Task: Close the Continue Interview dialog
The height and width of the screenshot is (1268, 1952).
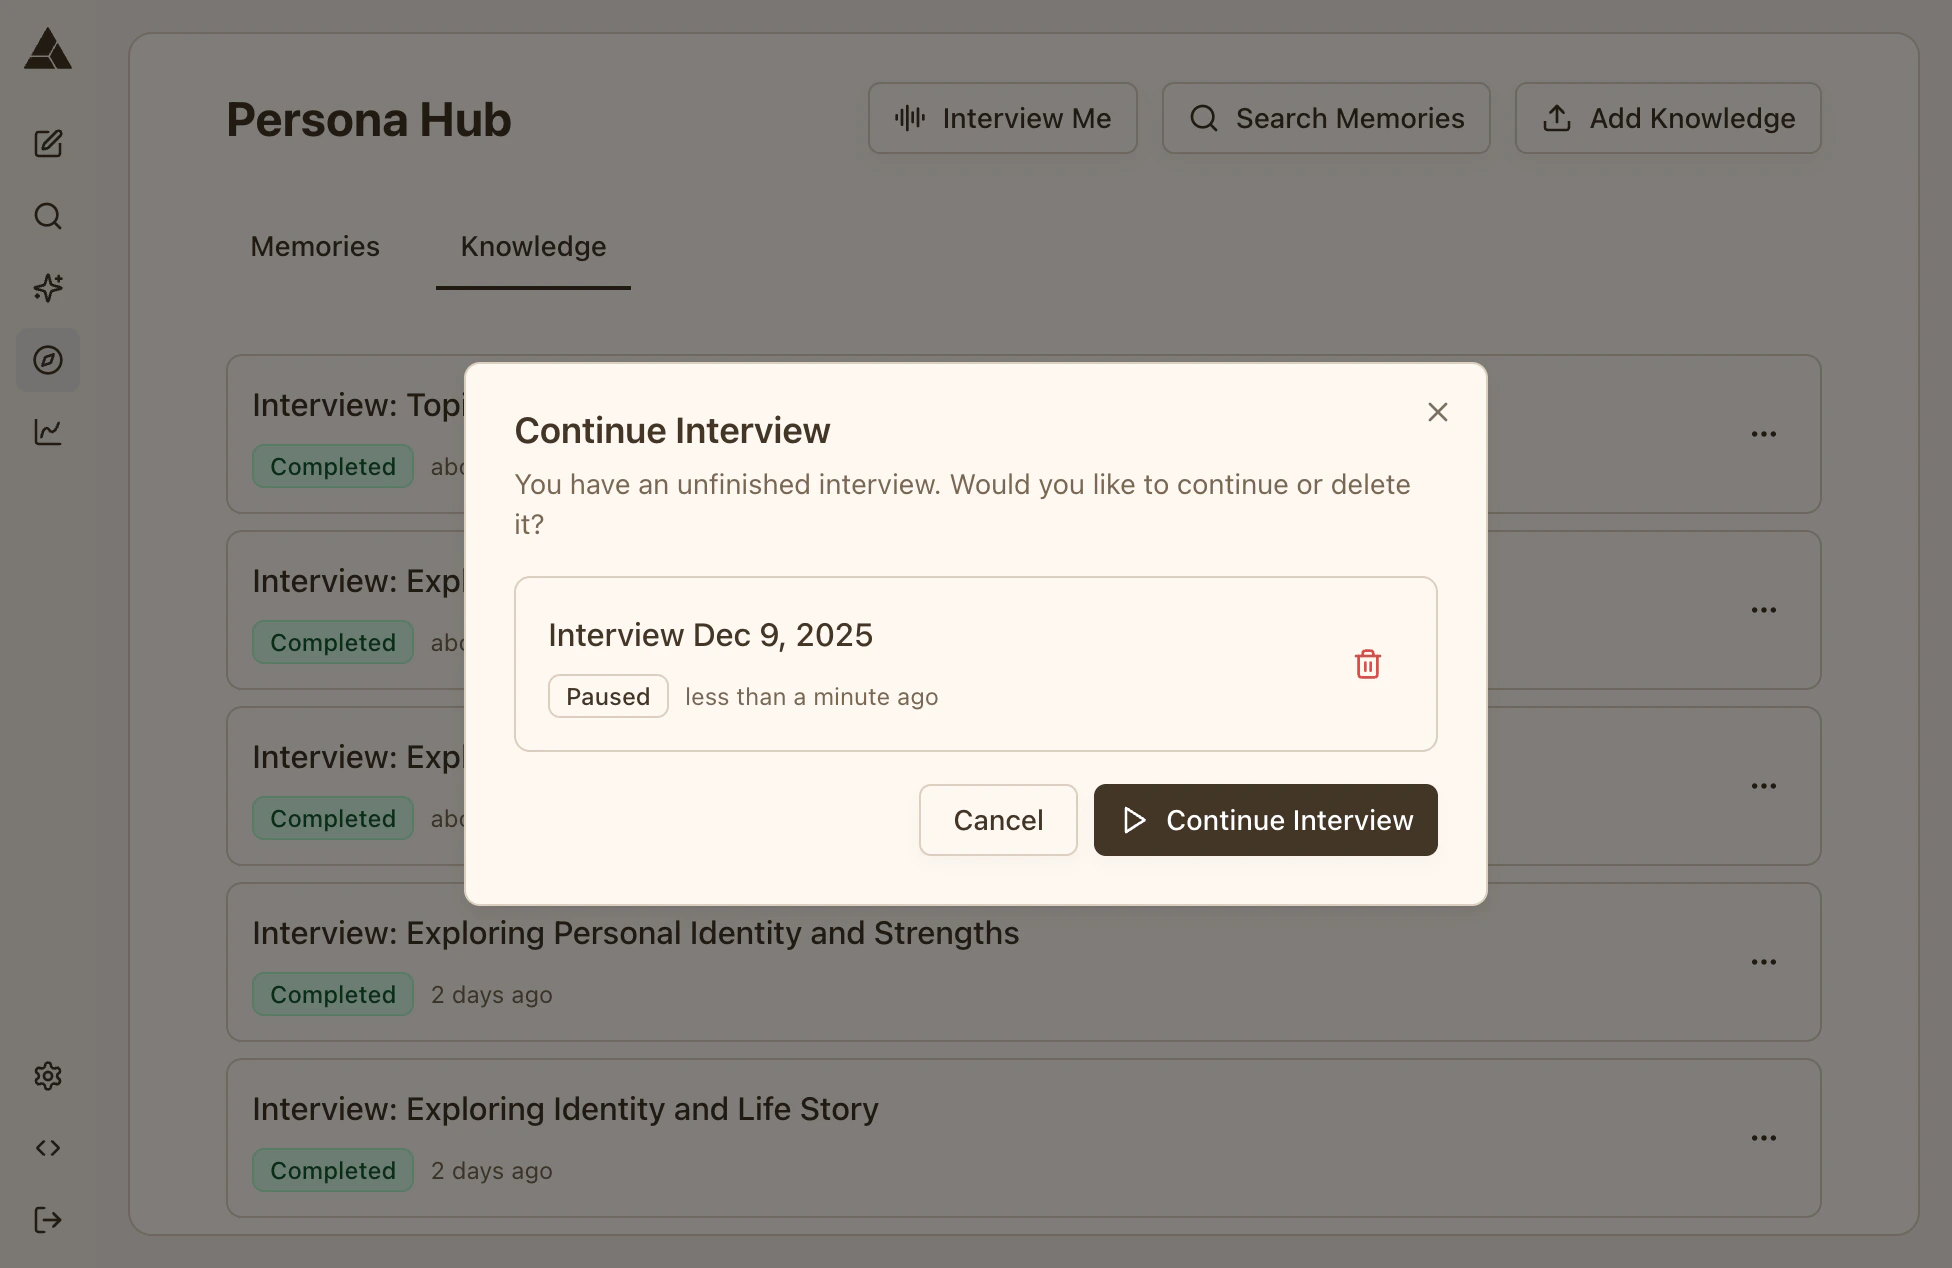Action: pos(1437,412)
